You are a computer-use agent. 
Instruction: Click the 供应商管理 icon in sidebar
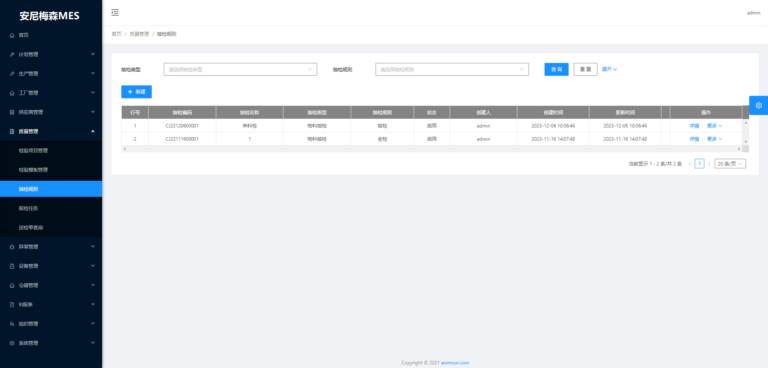[12, 112]
